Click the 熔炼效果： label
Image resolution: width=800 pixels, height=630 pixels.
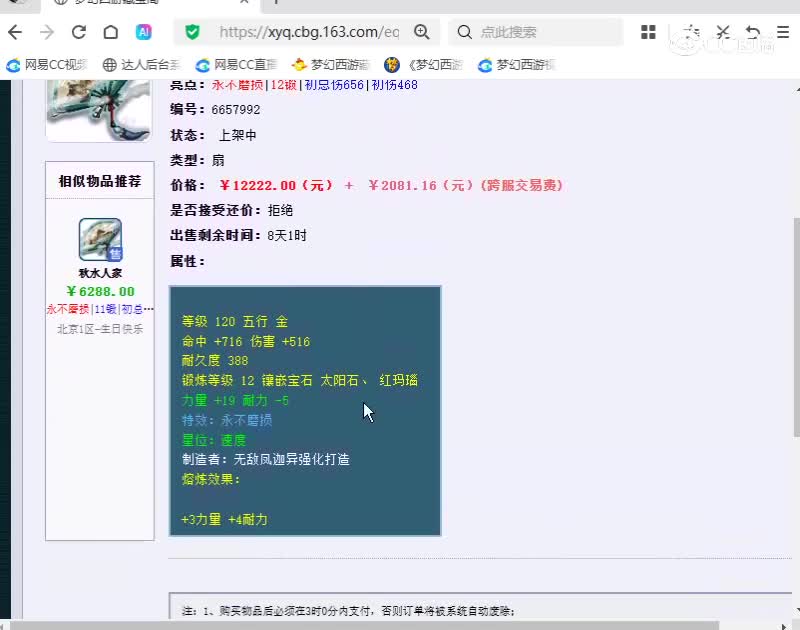[x=211, y=480]
